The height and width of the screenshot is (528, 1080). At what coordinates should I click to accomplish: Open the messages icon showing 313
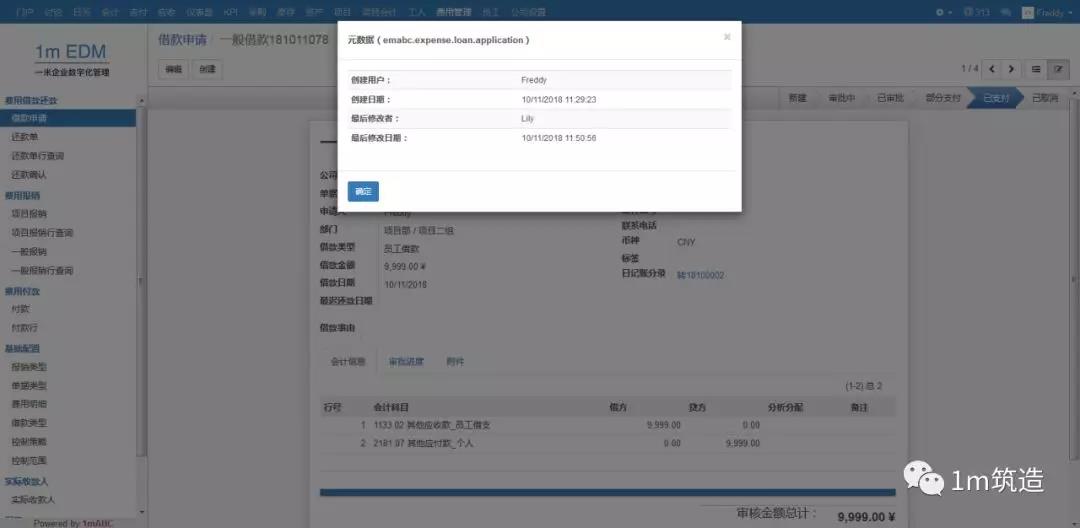[976, 12]
